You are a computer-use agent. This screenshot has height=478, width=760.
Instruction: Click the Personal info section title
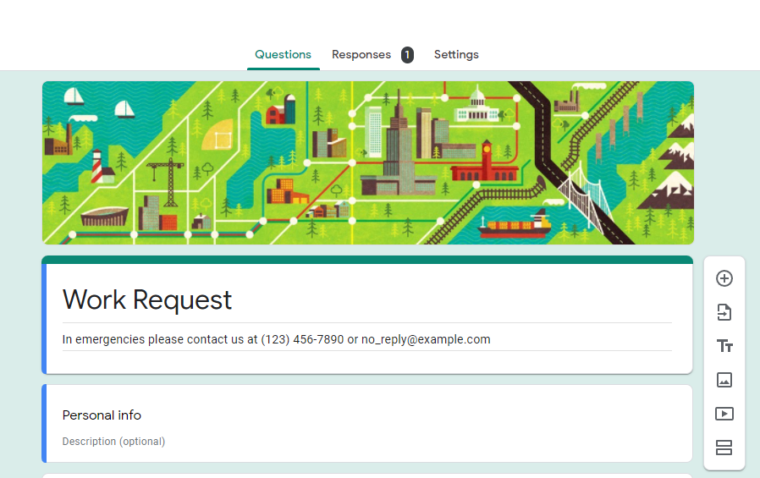pos(102,415)
